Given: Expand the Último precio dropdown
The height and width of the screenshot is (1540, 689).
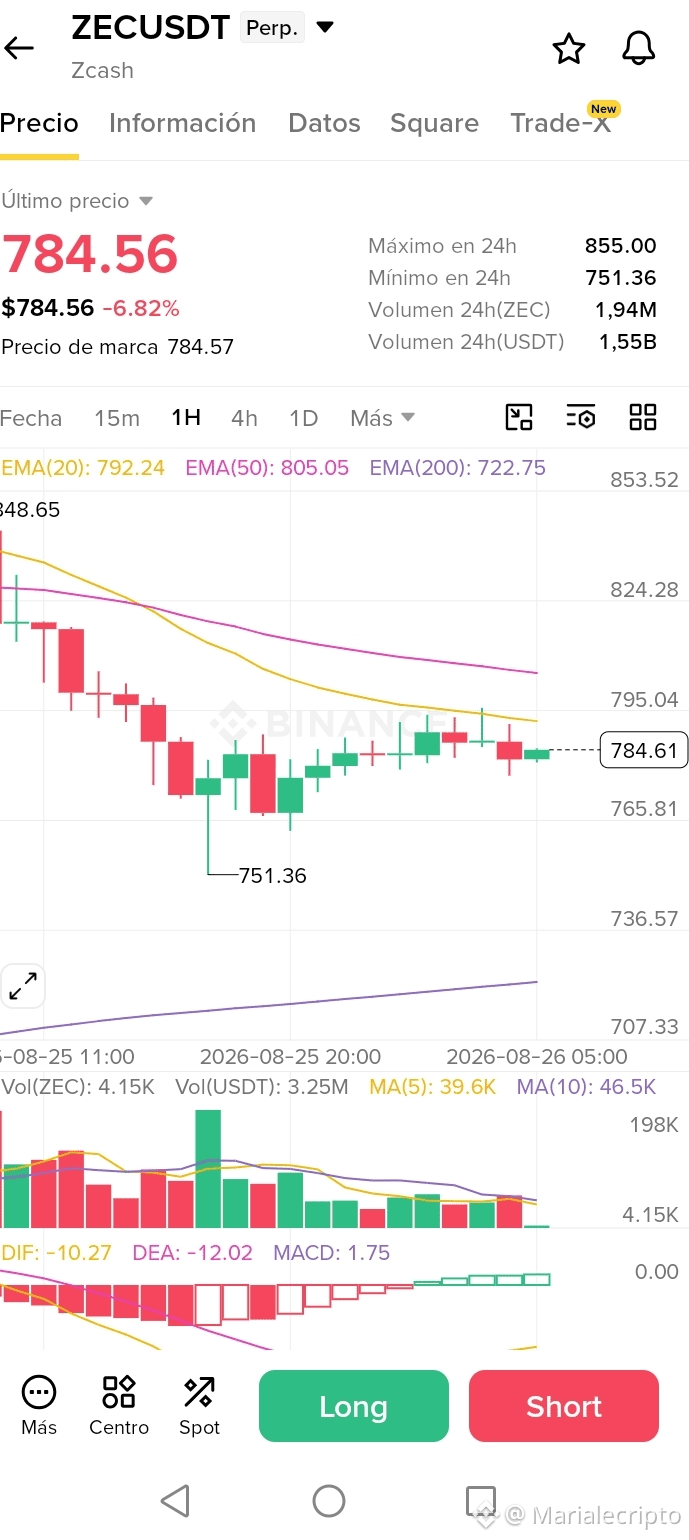Looking at the screenshot, I should tap(77, 201).
